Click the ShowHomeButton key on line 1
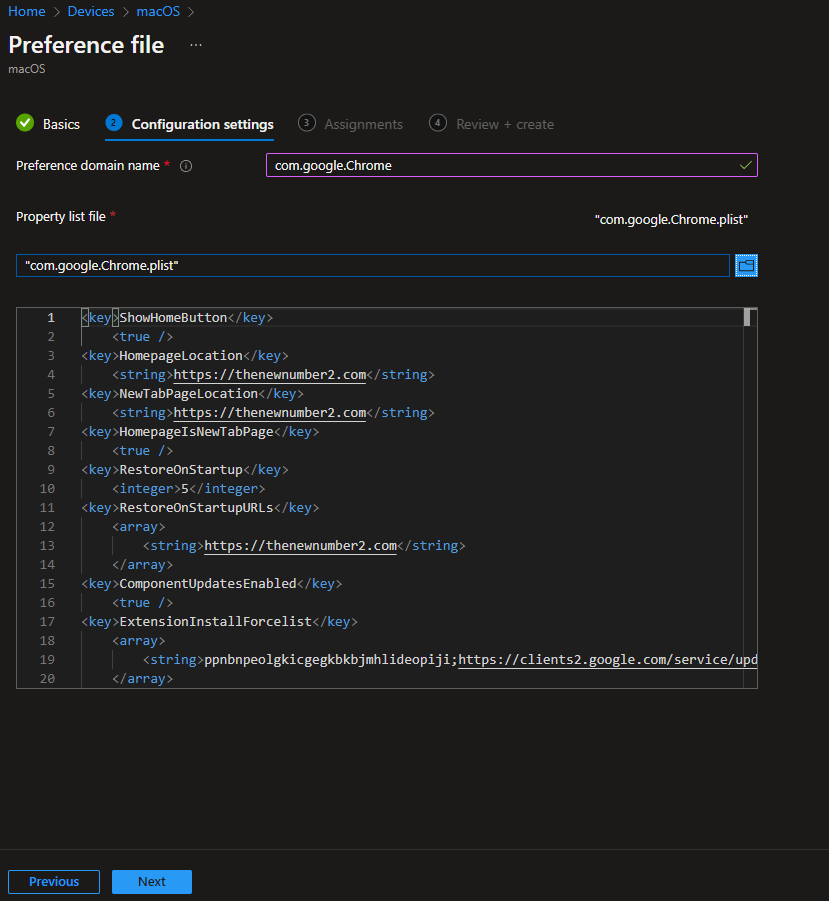Viewport: 829px width, 901px height. click(173, 318)
